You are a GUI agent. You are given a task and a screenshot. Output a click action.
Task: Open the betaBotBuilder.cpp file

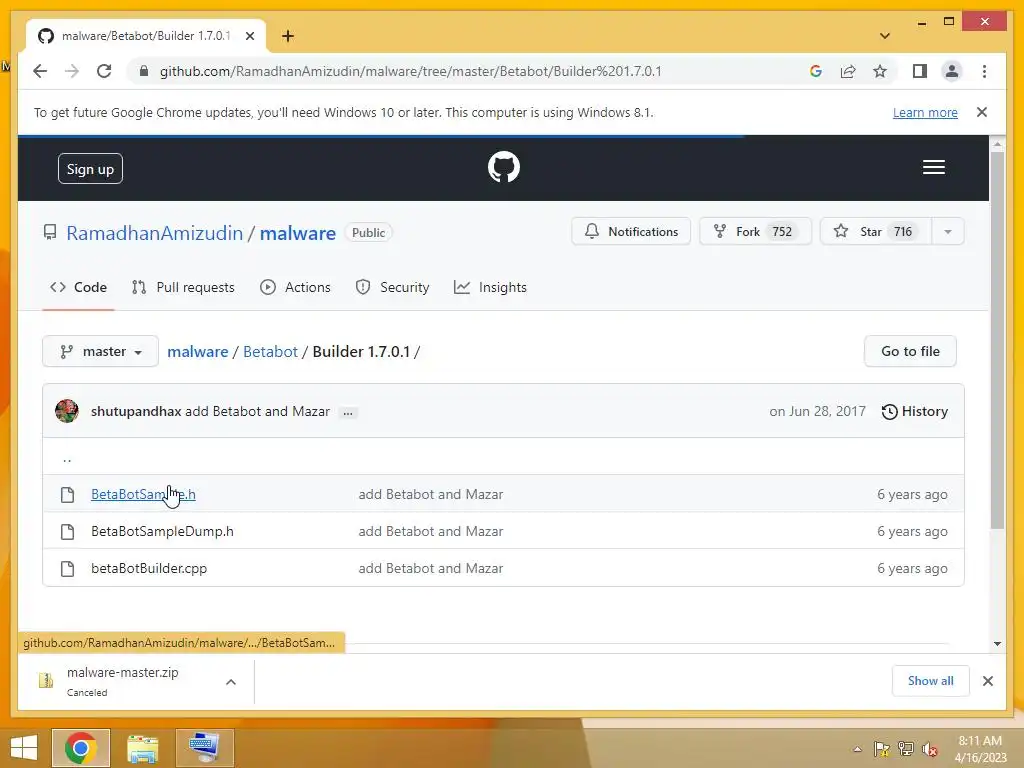(x=149, y=569)
